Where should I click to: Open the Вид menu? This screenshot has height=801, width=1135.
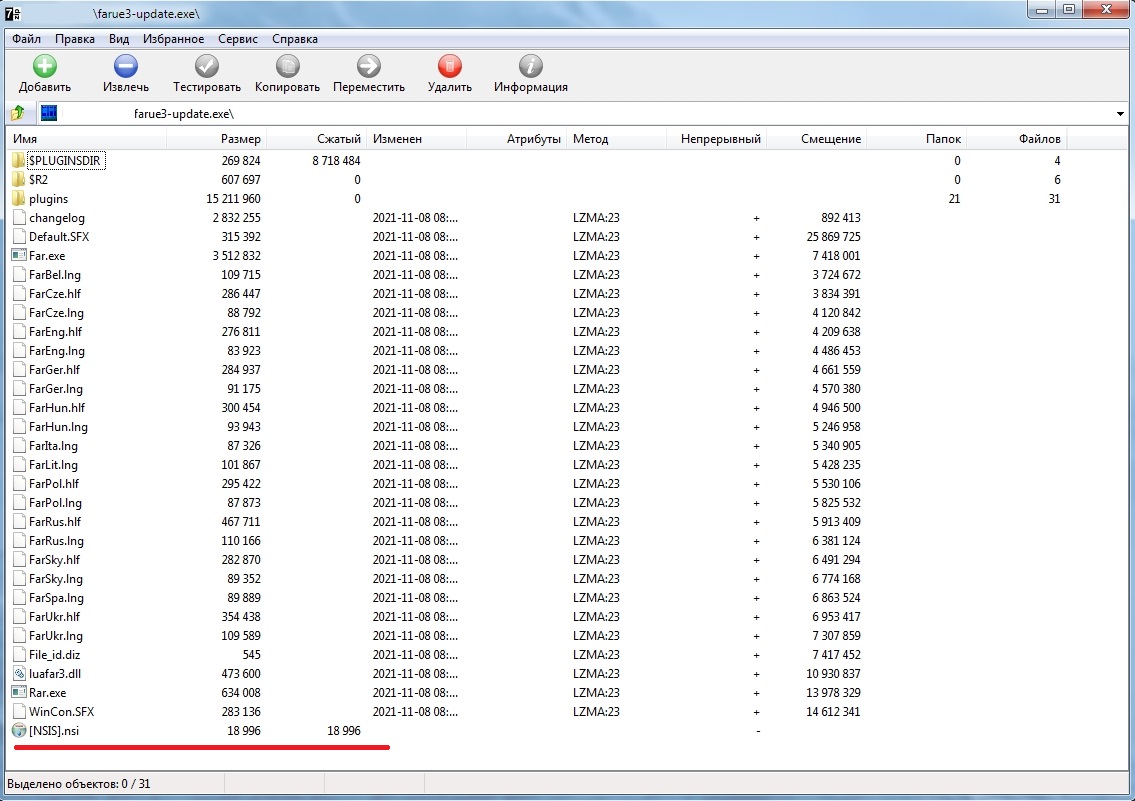(119, 39)
